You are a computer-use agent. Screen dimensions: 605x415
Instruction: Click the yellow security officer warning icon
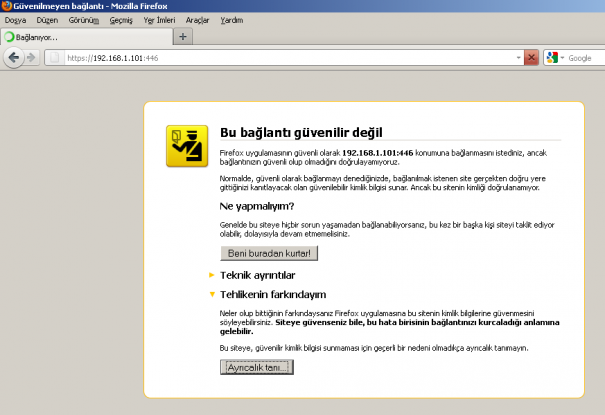tap(187, 146)
